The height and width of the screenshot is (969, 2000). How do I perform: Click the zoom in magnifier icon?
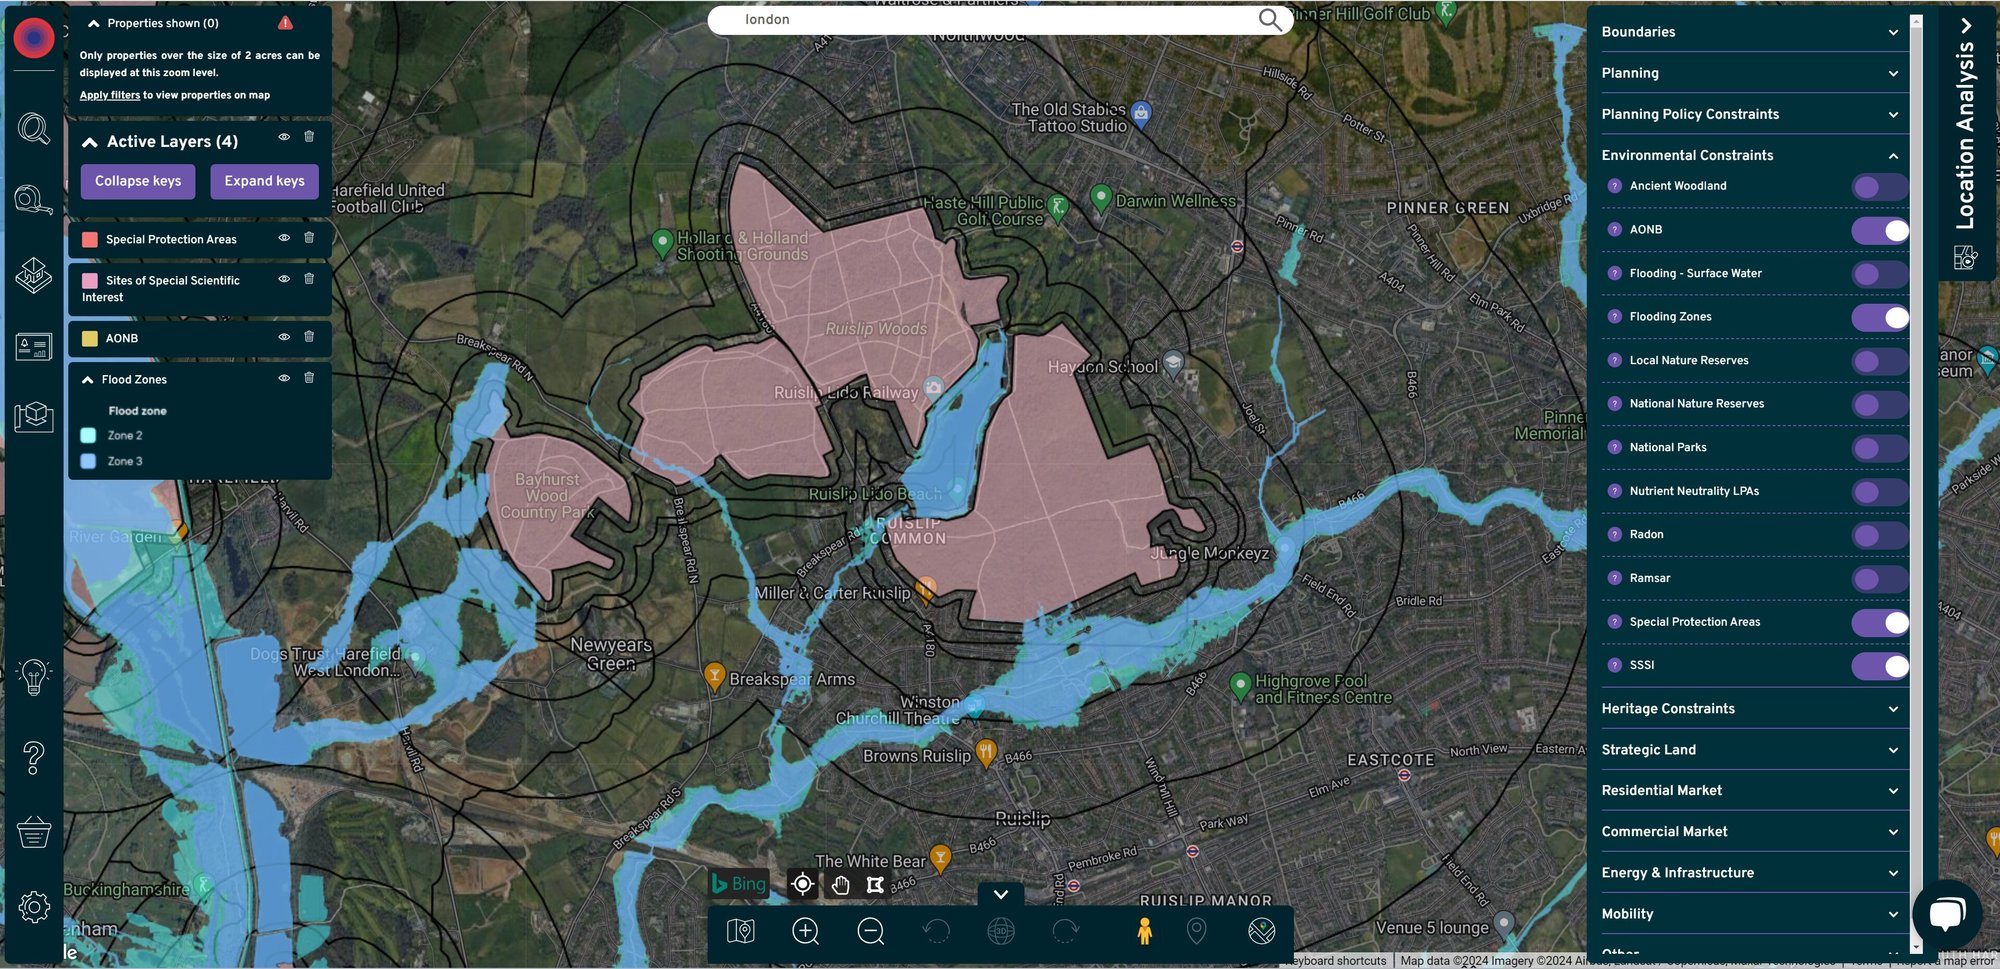click(805, 932)
